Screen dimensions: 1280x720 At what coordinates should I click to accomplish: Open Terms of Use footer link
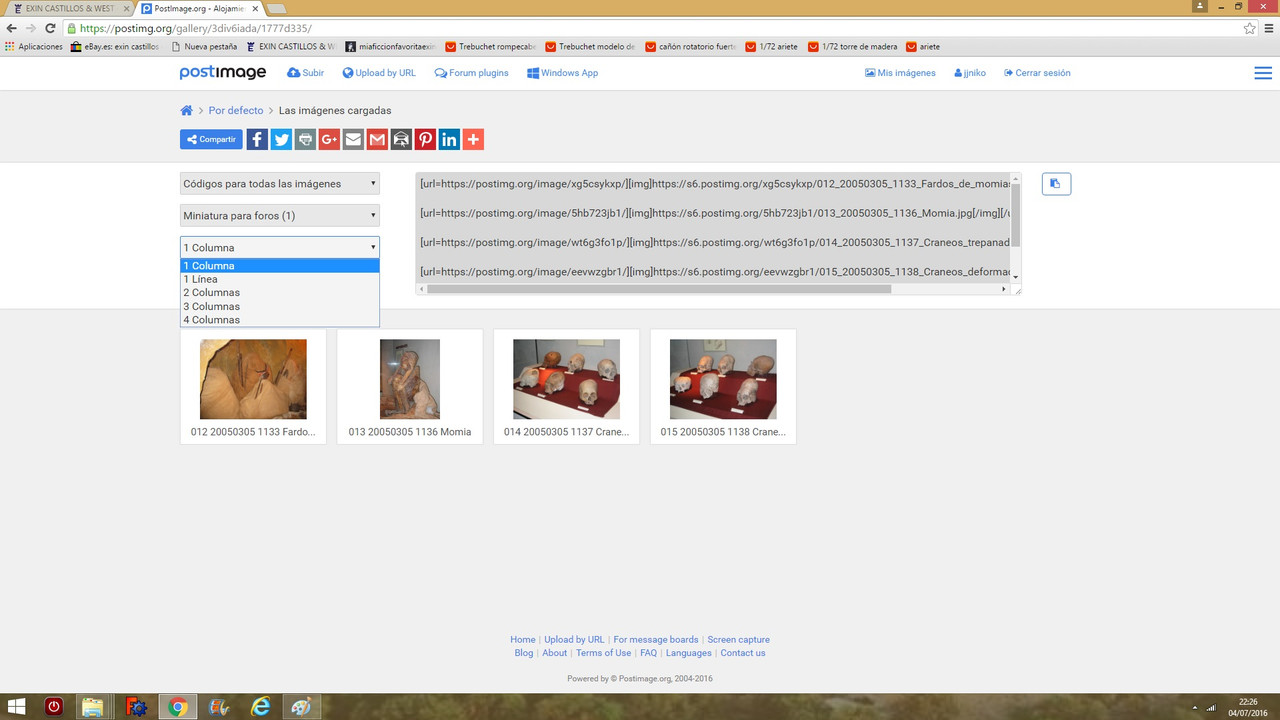click(603, 653)
